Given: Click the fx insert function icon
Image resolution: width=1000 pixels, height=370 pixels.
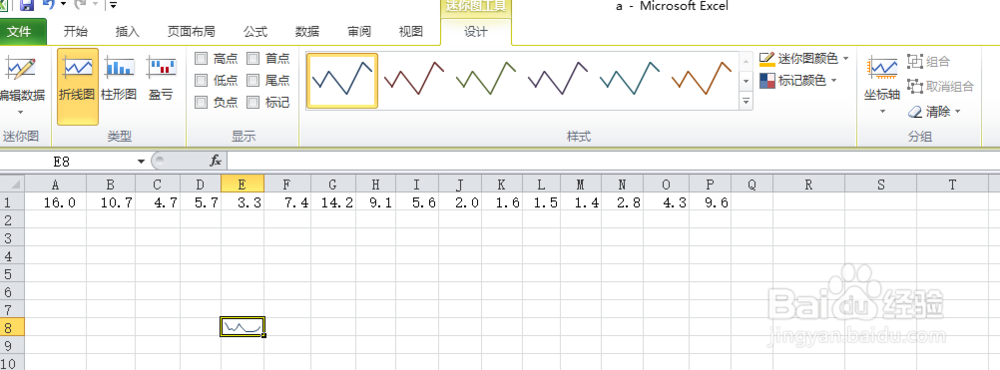Looking at the screenshot, I should (216, 161).
